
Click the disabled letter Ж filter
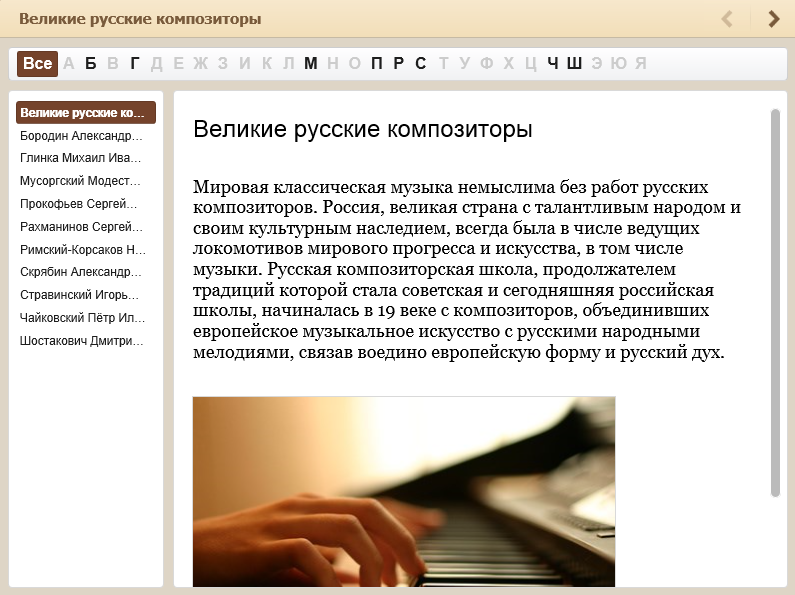tap(201, 64)
